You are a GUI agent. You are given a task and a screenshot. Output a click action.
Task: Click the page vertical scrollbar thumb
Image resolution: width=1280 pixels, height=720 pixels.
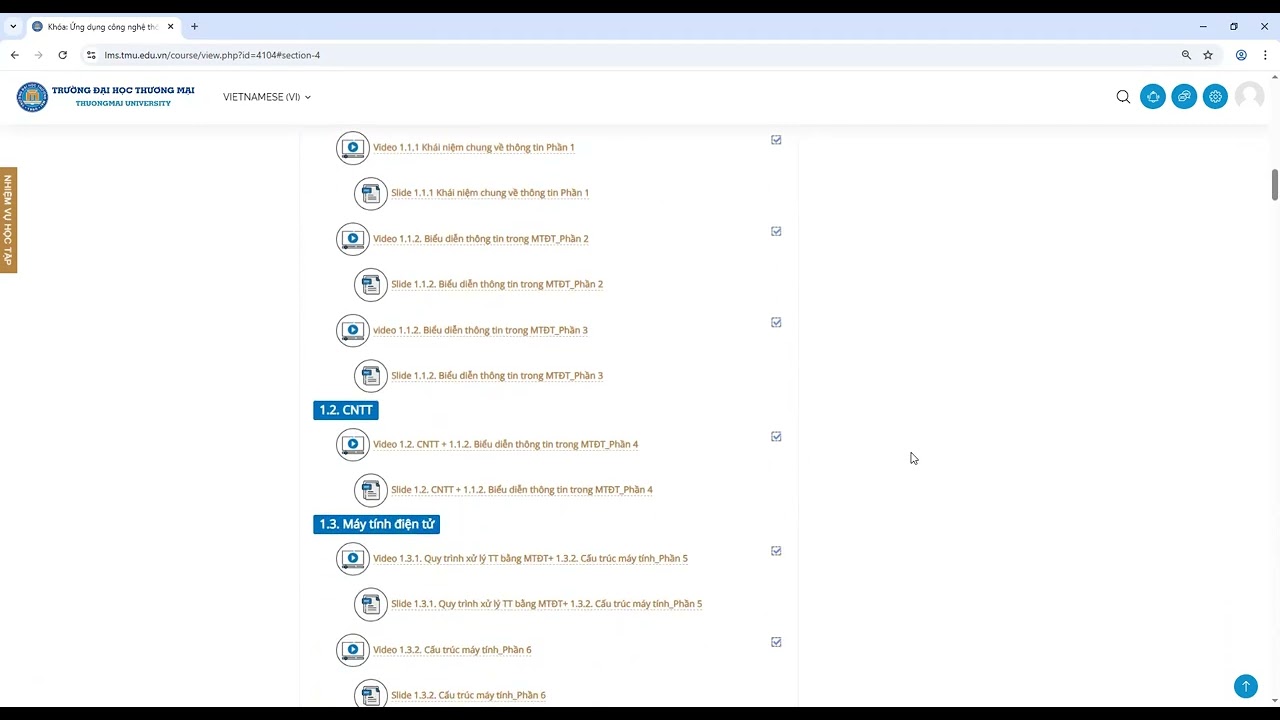coord(1275,185)
